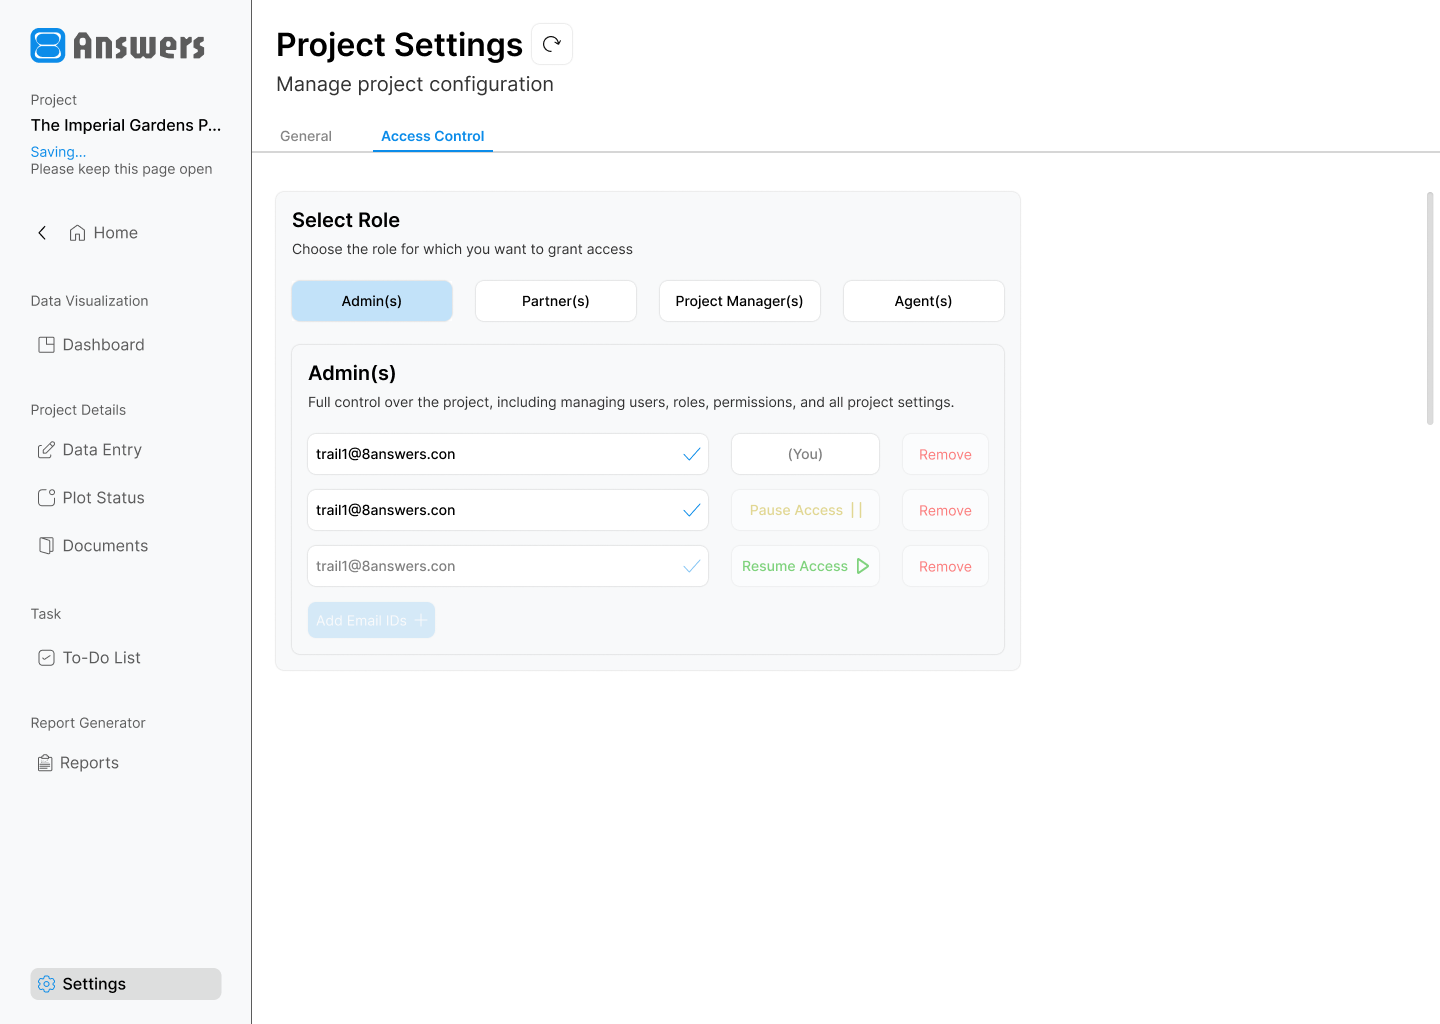Click 'Choose the role' description text

[x=462, y=249]
